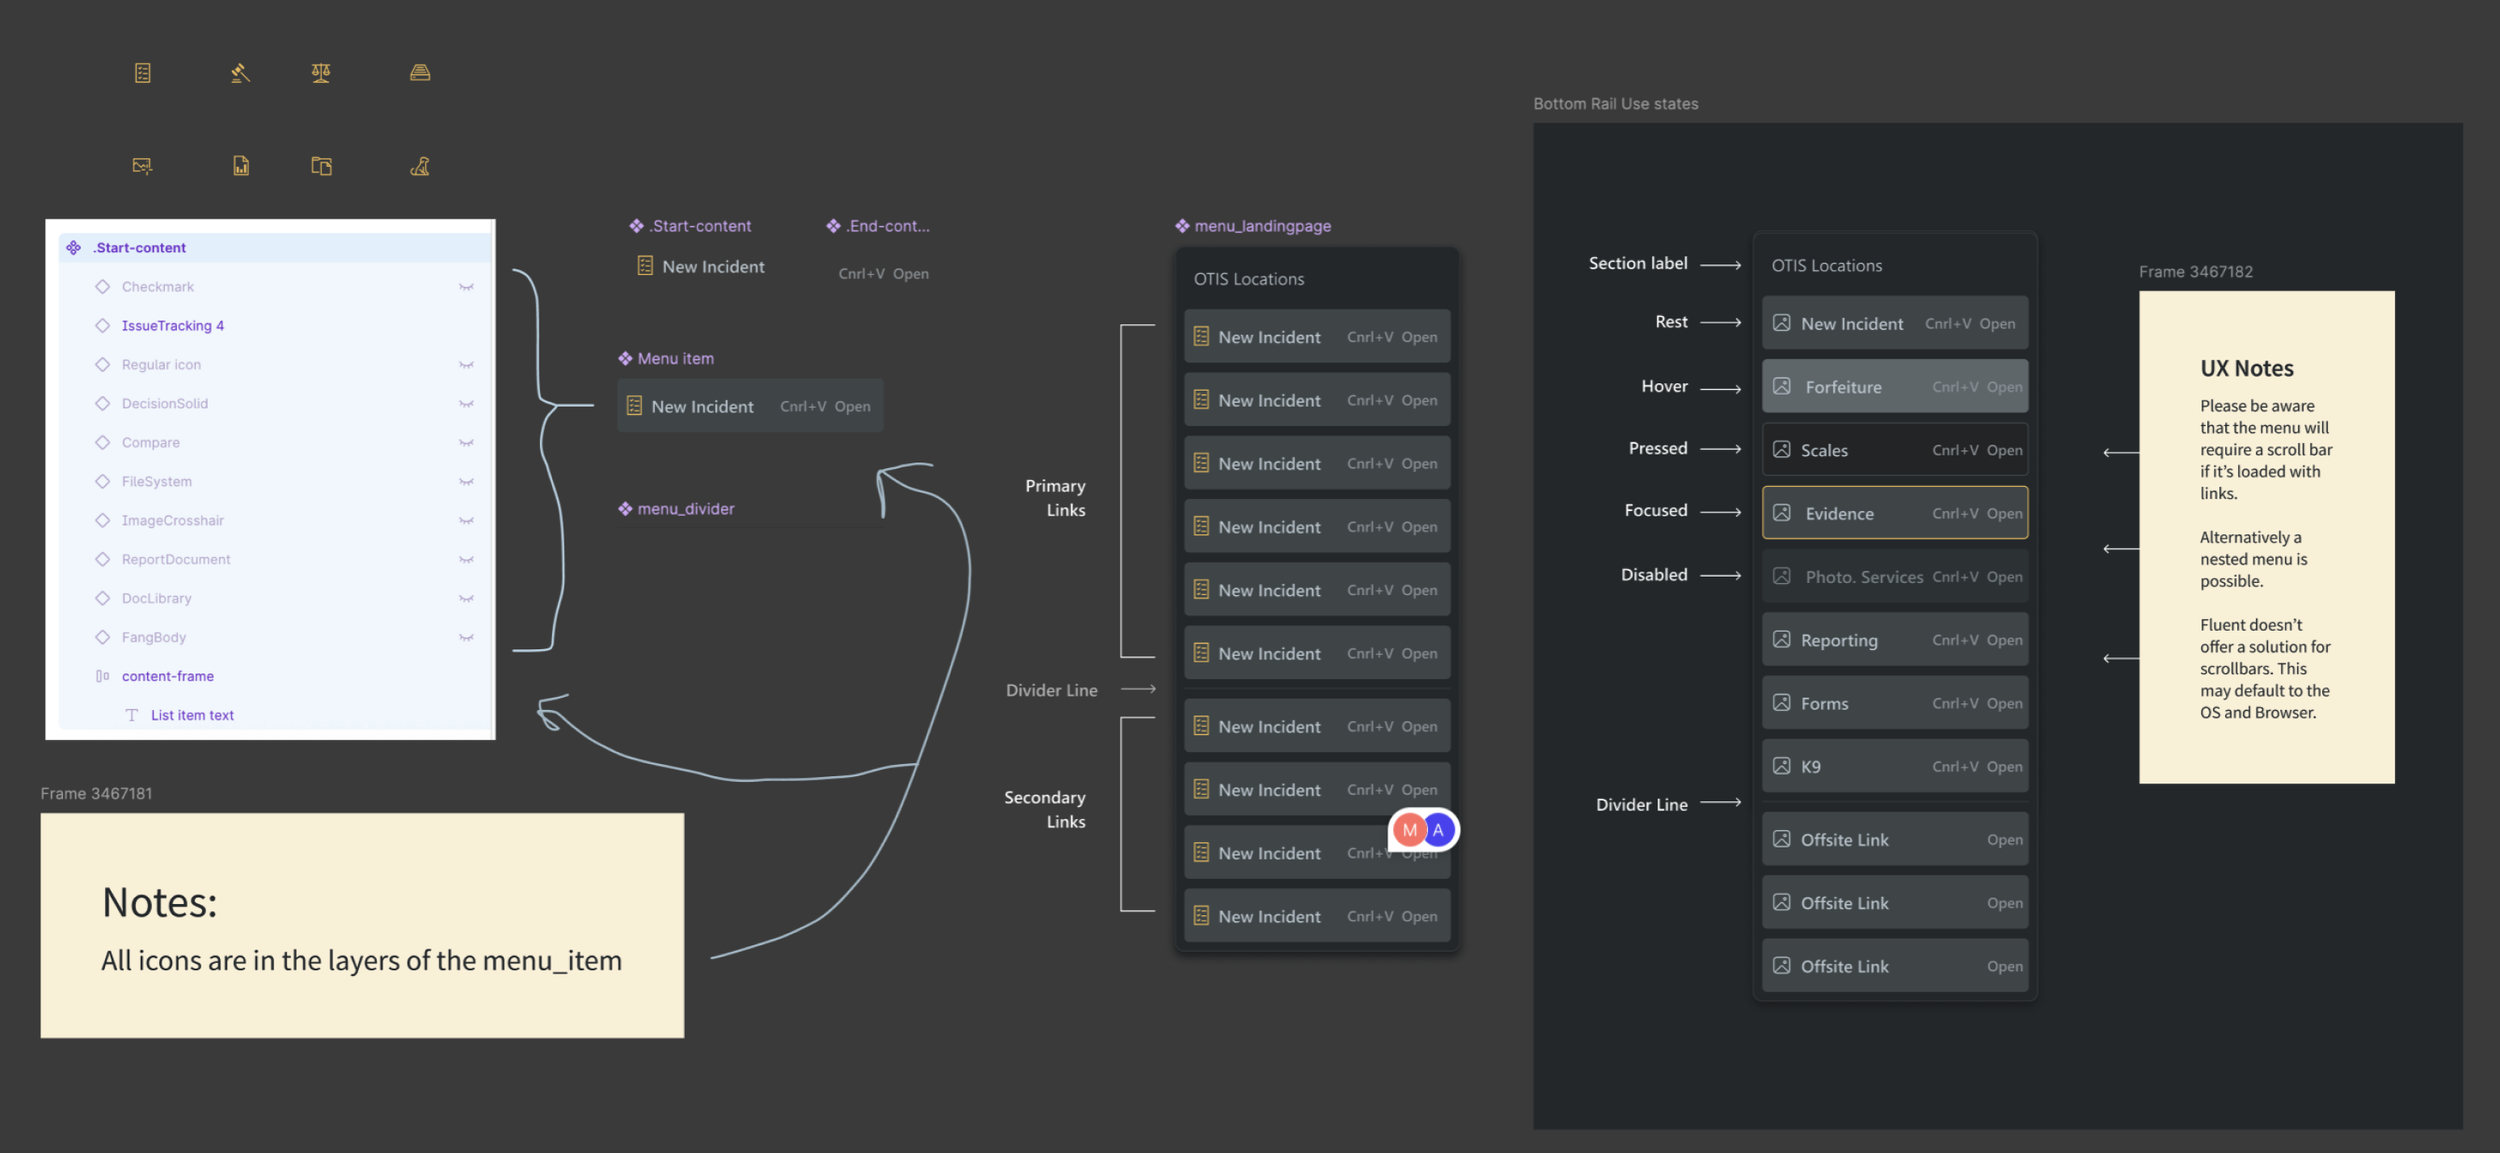Select the Forfeiture menu item
The image size is (2500, 1153).
(x=1894, y=387)
